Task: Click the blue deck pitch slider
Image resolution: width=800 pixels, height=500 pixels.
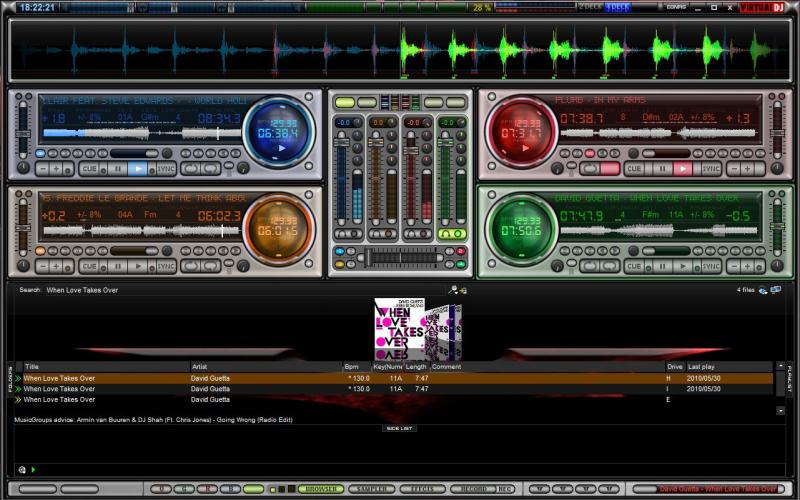Action: [22, 130]
